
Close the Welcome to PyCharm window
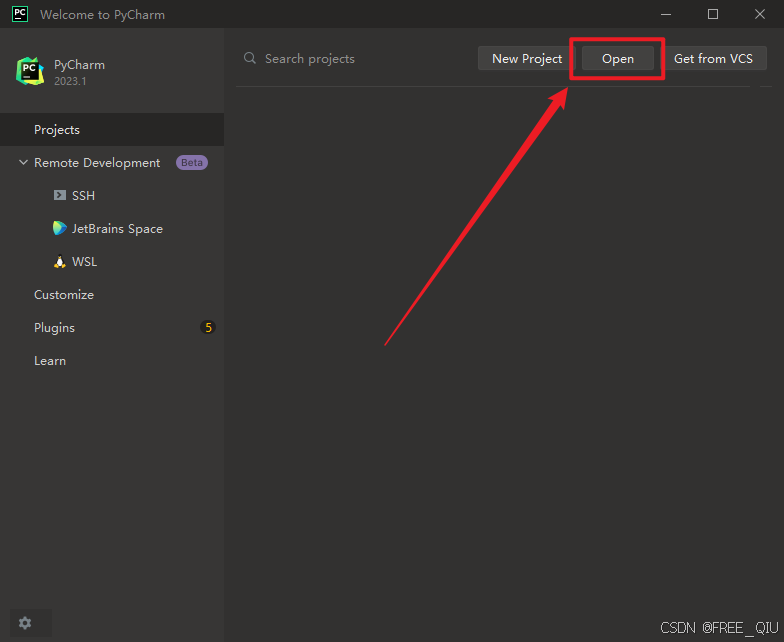[x=760, y=14]
